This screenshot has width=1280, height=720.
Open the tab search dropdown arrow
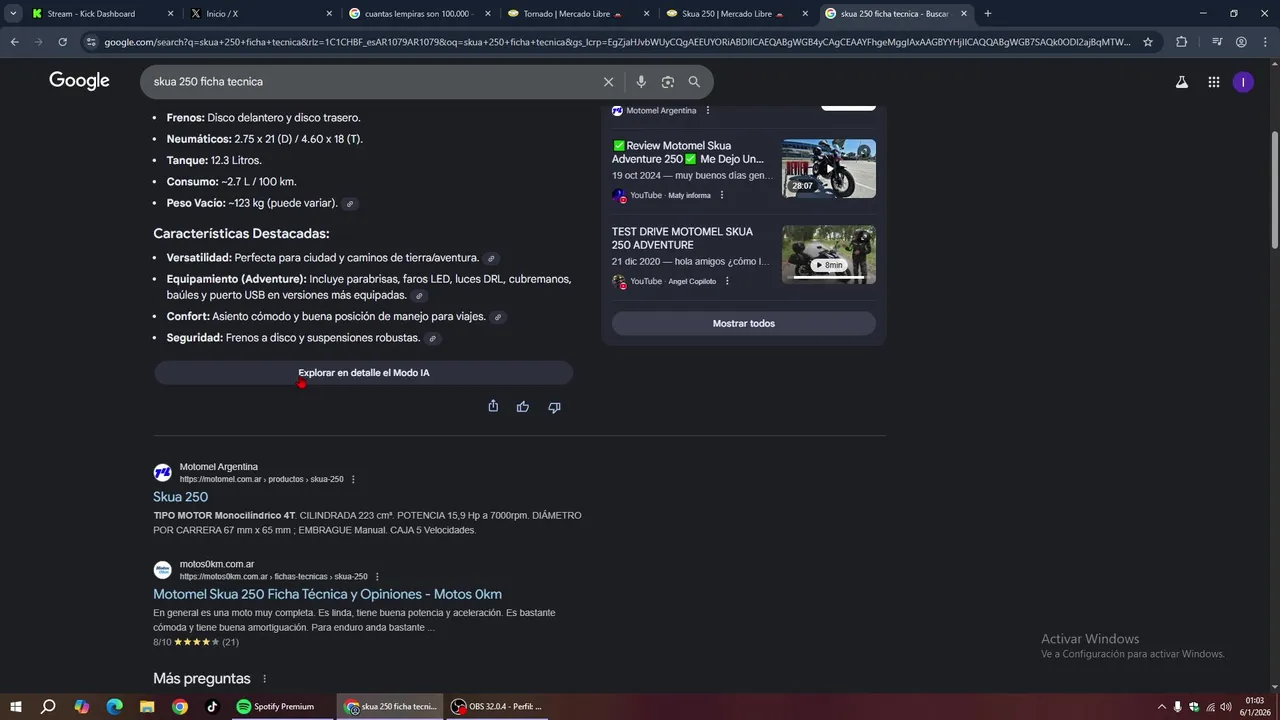pos(13,14)
